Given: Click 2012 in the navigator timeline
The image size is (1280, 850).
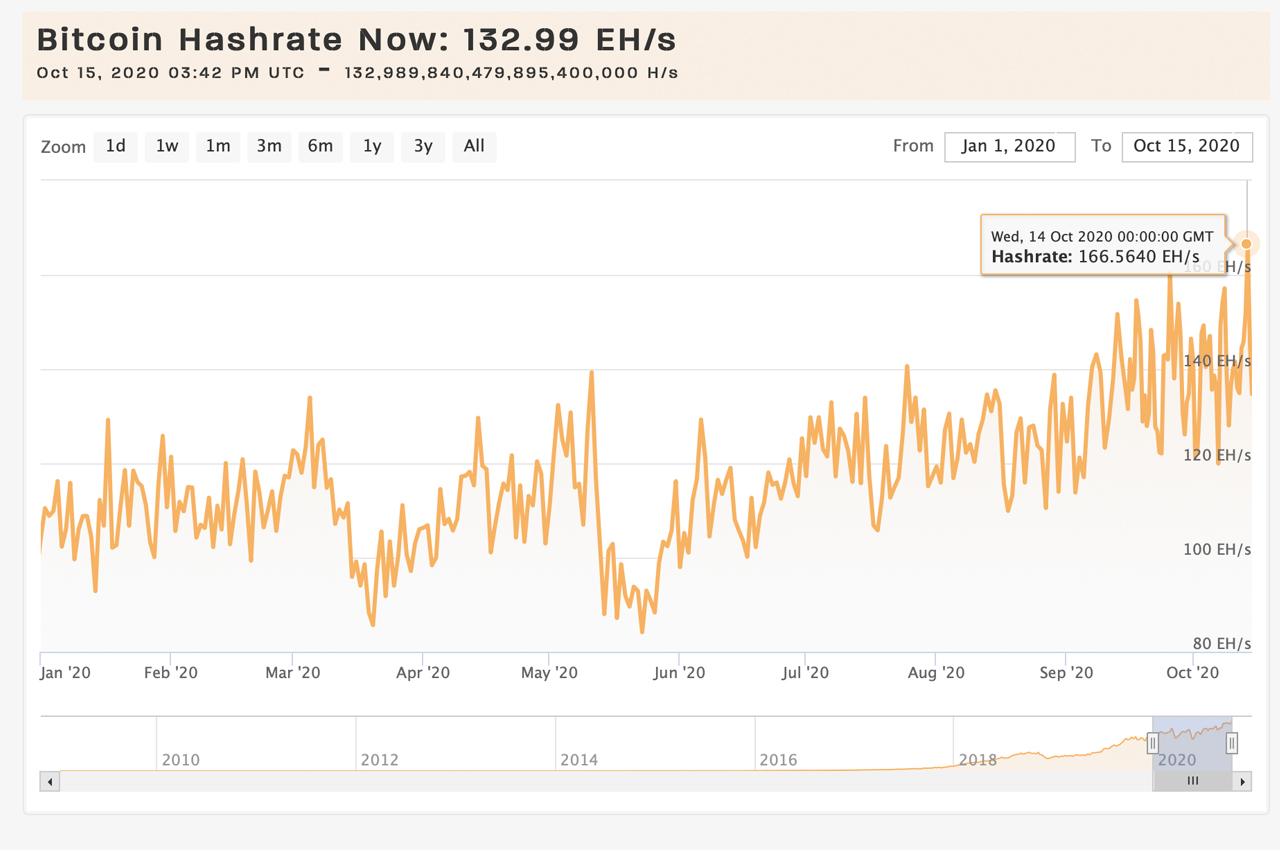Looking at the screenshot, I should [x=379, y=760].
